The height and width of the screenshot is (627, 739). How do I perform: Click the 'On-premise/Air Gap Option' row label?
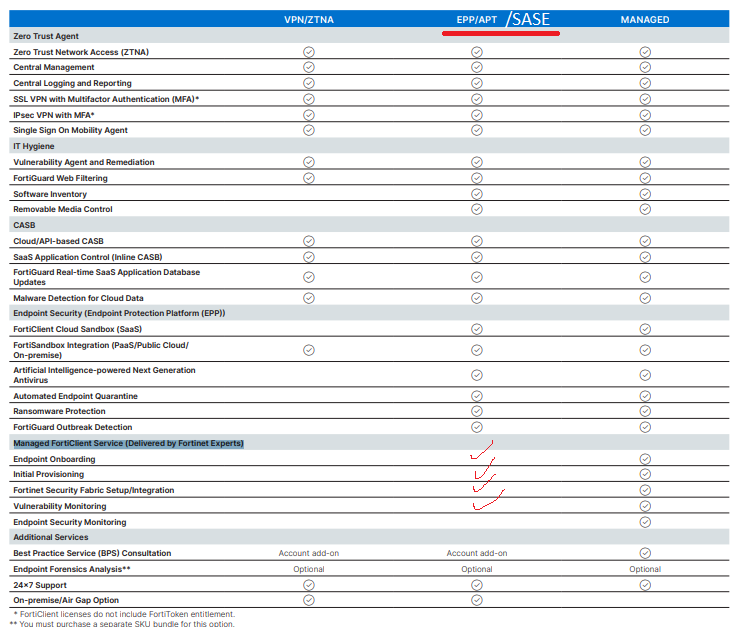pyautogui.click(x=66, y=600)
